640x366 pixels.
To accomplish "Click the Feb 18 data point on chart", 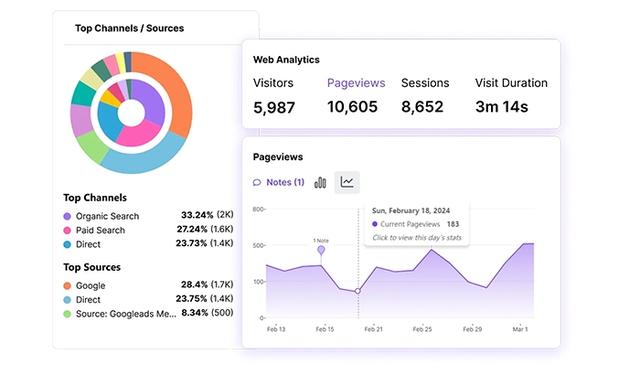I will click(x=358, y=291).
